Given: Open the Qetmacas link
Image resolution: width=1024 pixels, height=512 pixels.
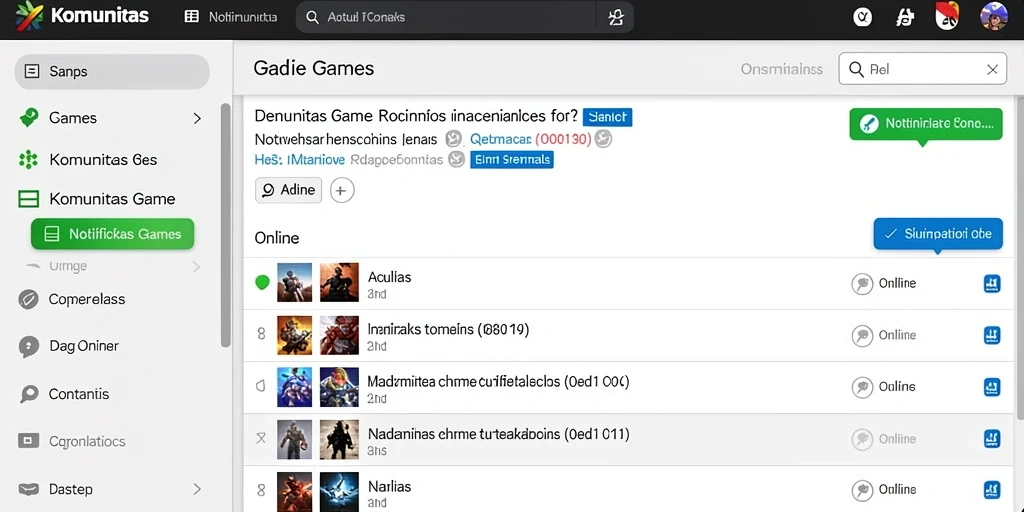Looking at the screenshot, I should click(500, 138).
